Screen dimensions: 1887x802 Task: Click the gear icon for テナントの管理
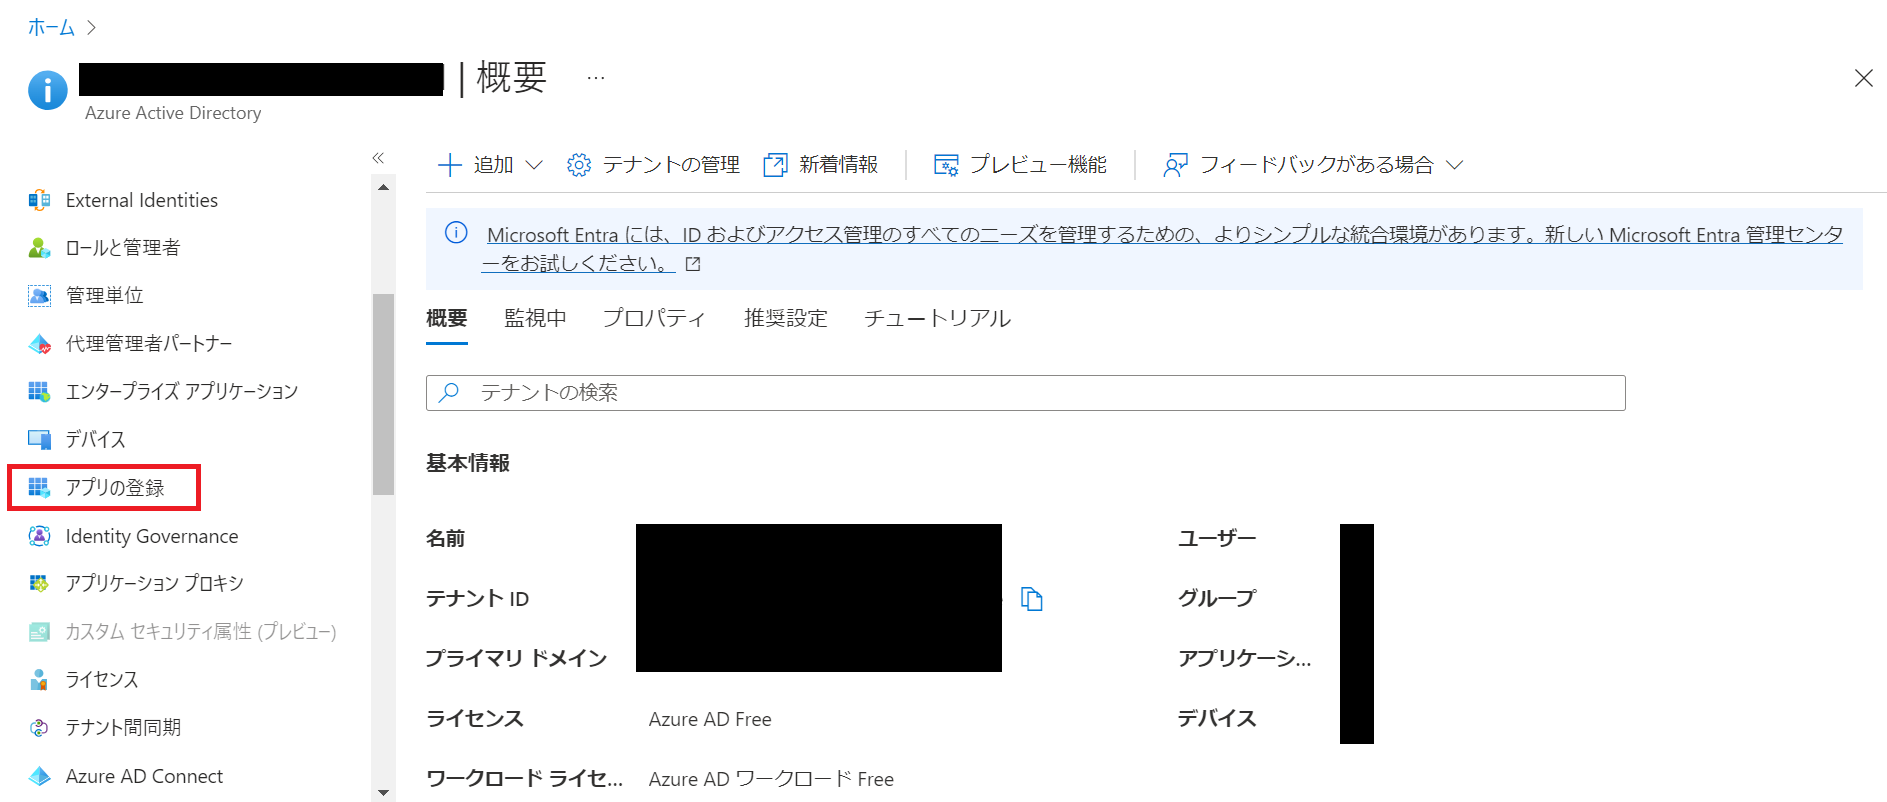point(579,165)
